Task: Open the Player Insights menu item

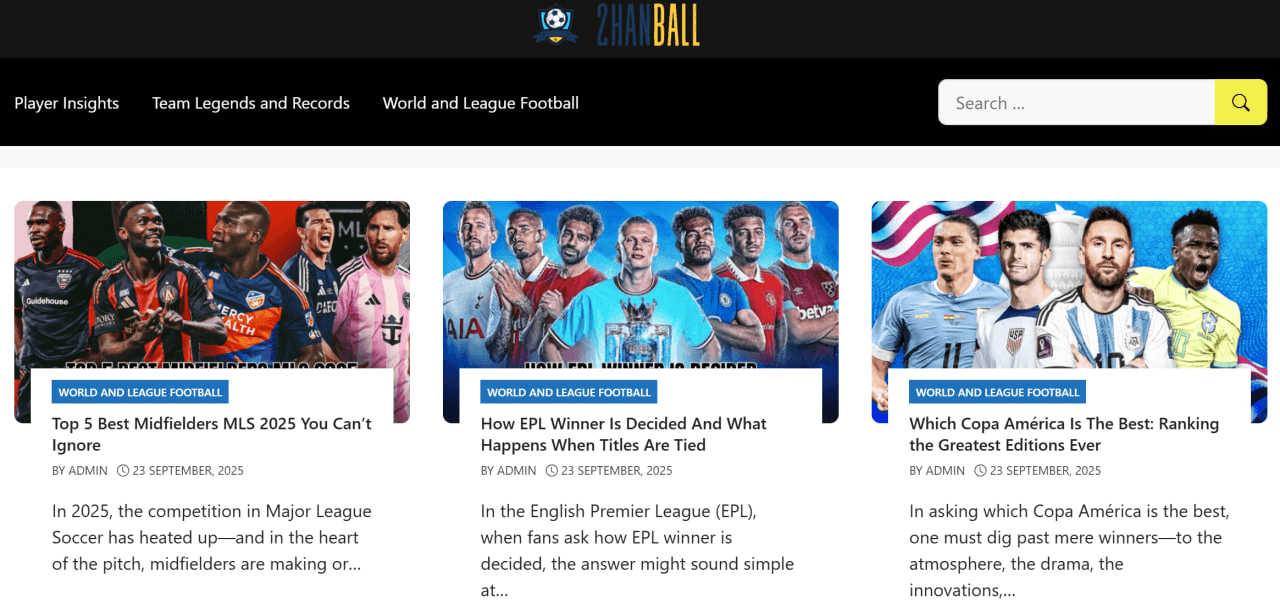Action: tap(67, 103)
